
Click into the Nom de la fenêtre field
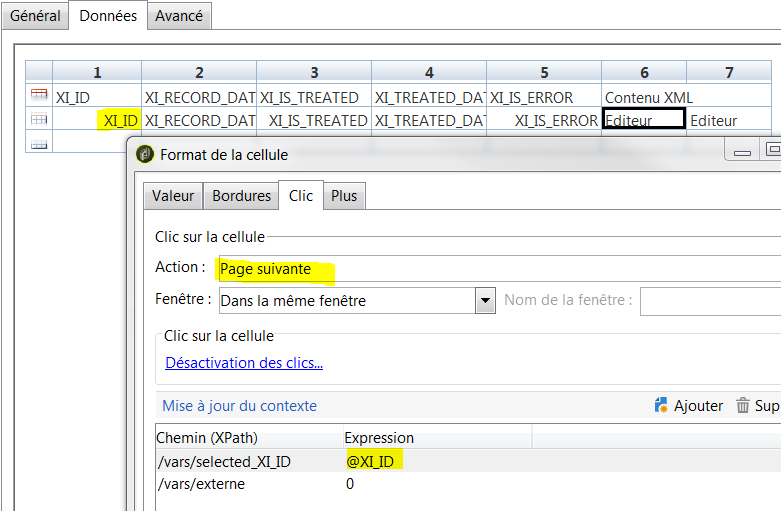(710, 300)
